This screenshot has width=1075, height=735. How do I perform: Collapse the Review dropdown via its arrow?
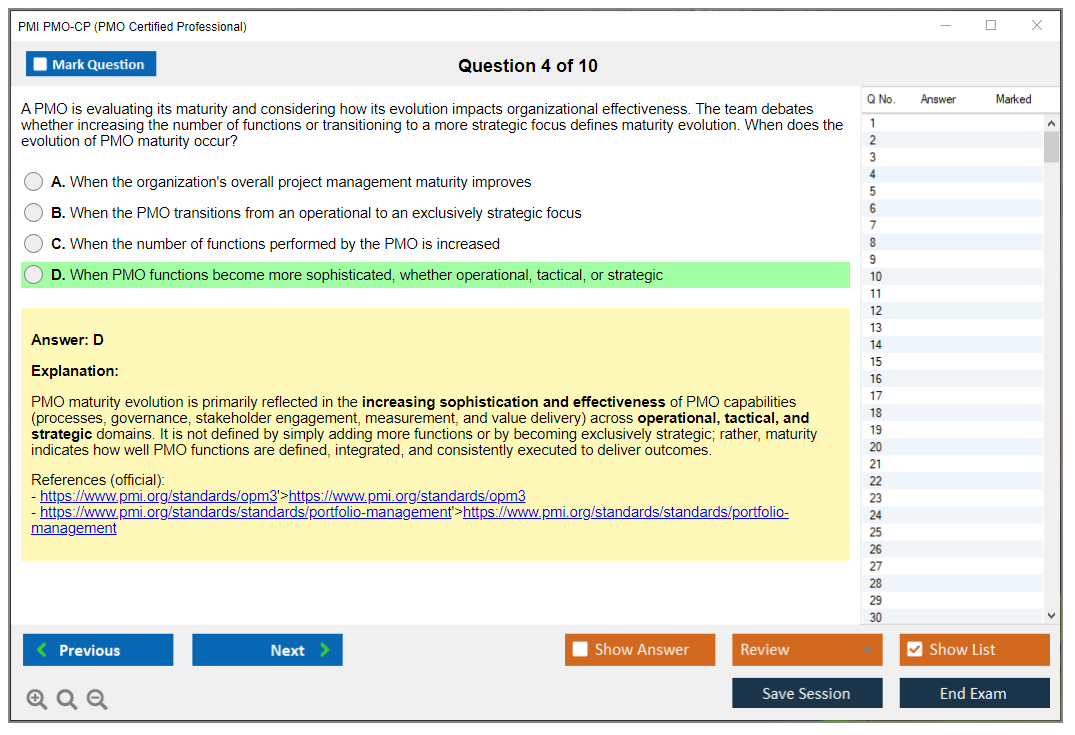click(869, 650)
